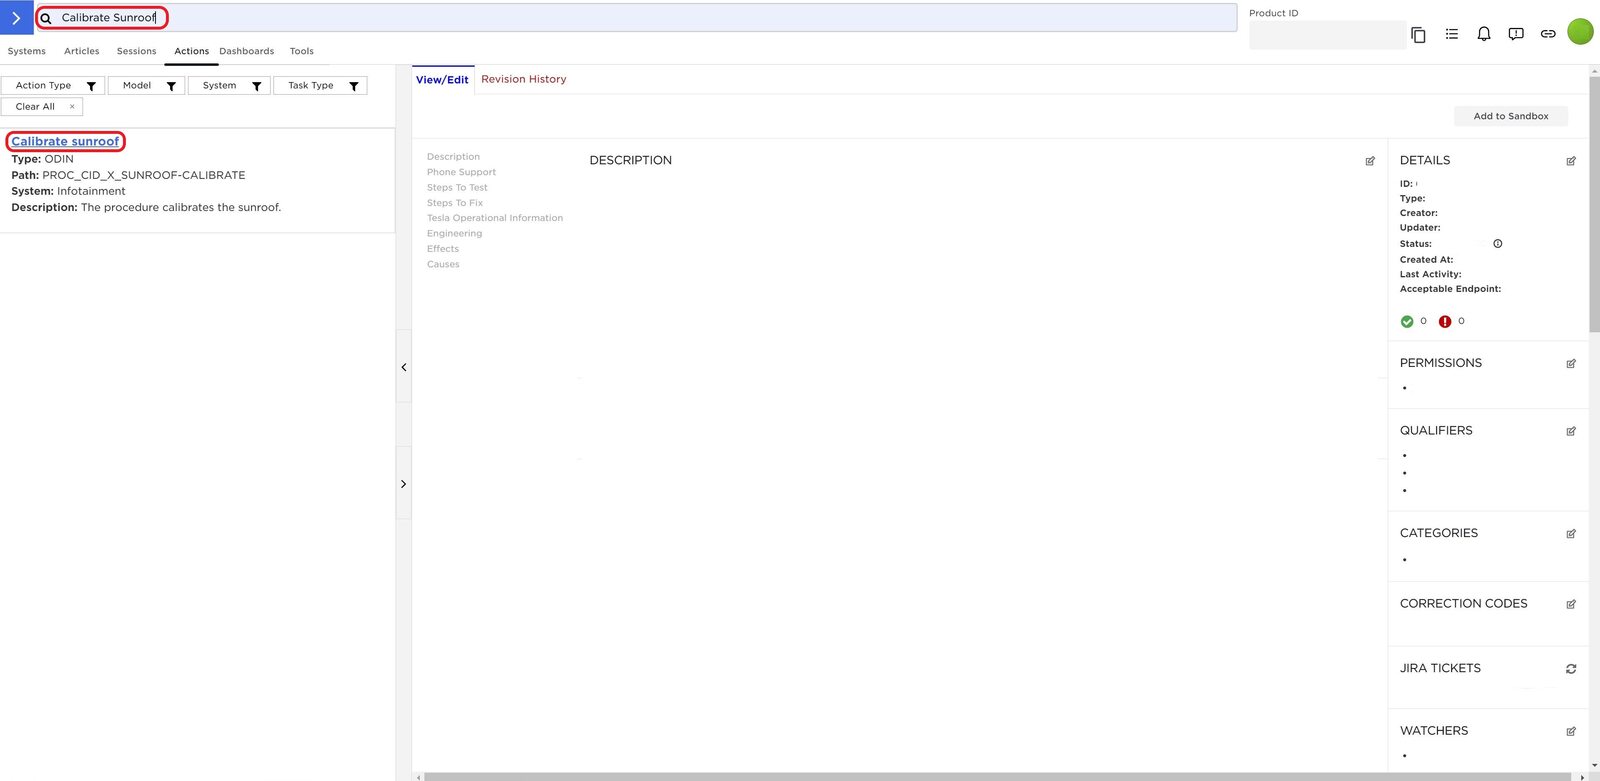Click the Clear All filters button
This screenshot has height=781, width=1600.
(x=41, y=107)
